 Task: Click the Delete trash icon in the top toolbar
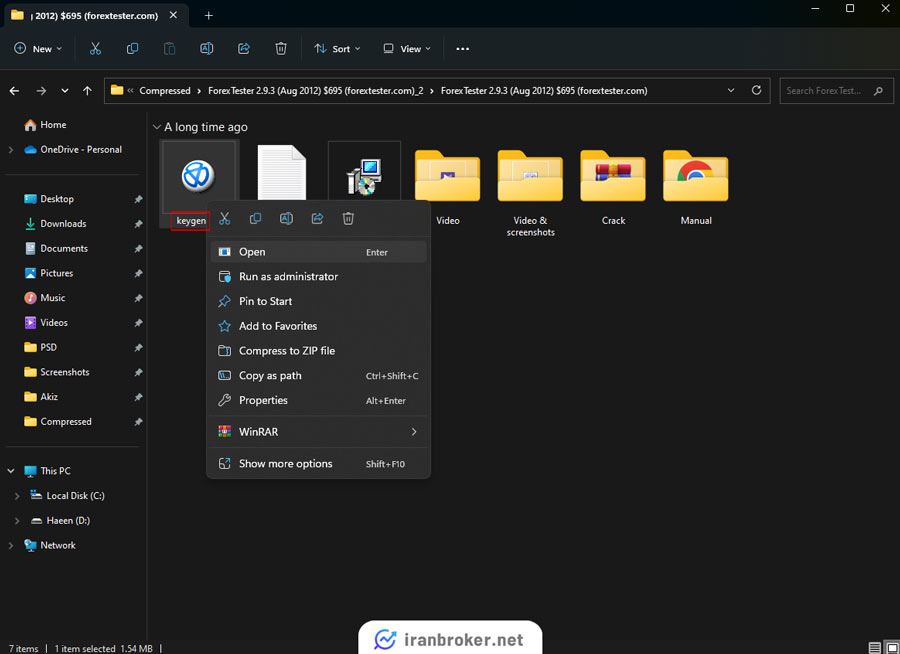[281, 49]
